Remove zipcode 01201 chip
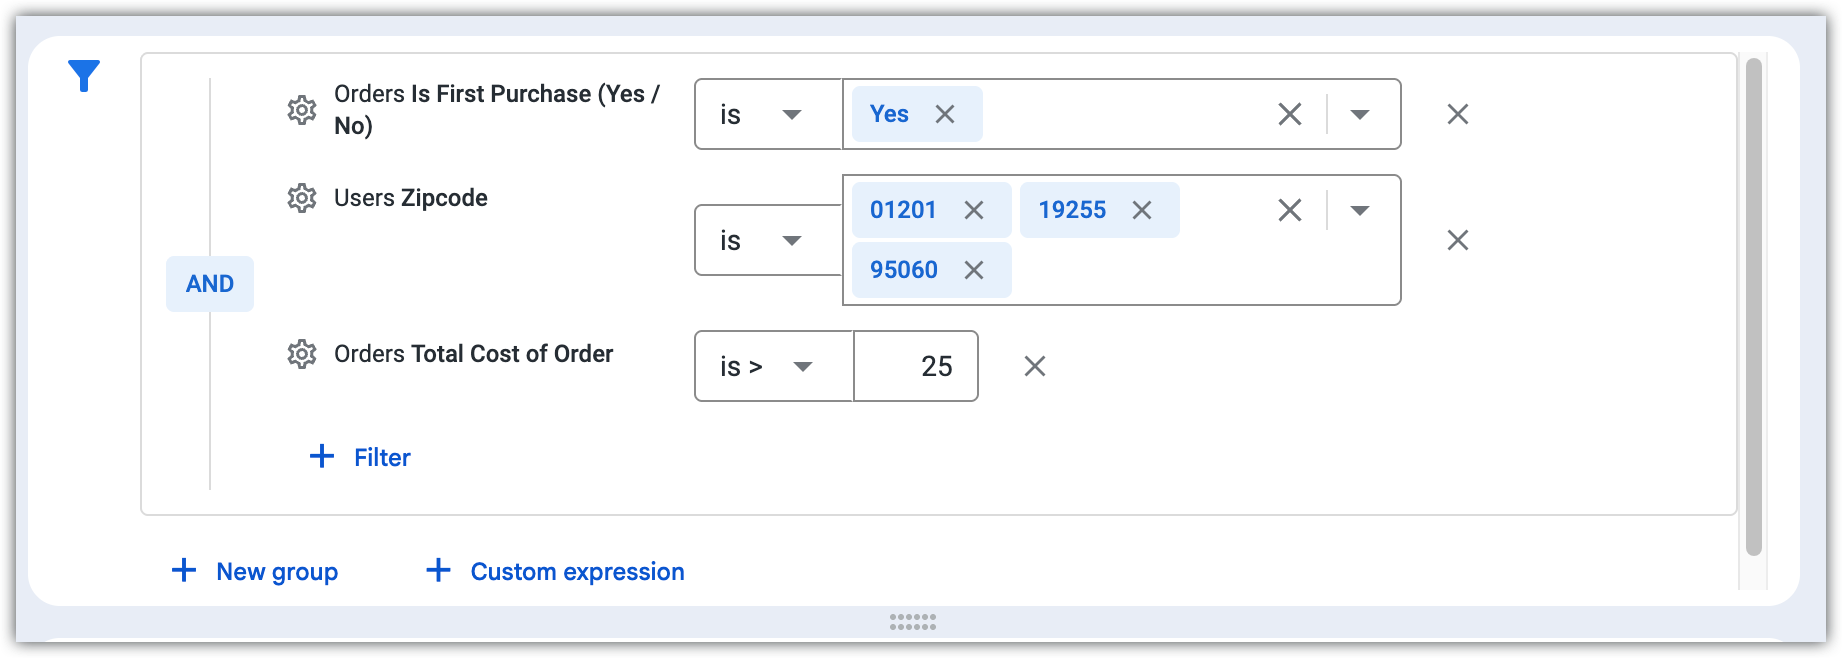Screen dimensions: 1842x658 coord(974,210)
